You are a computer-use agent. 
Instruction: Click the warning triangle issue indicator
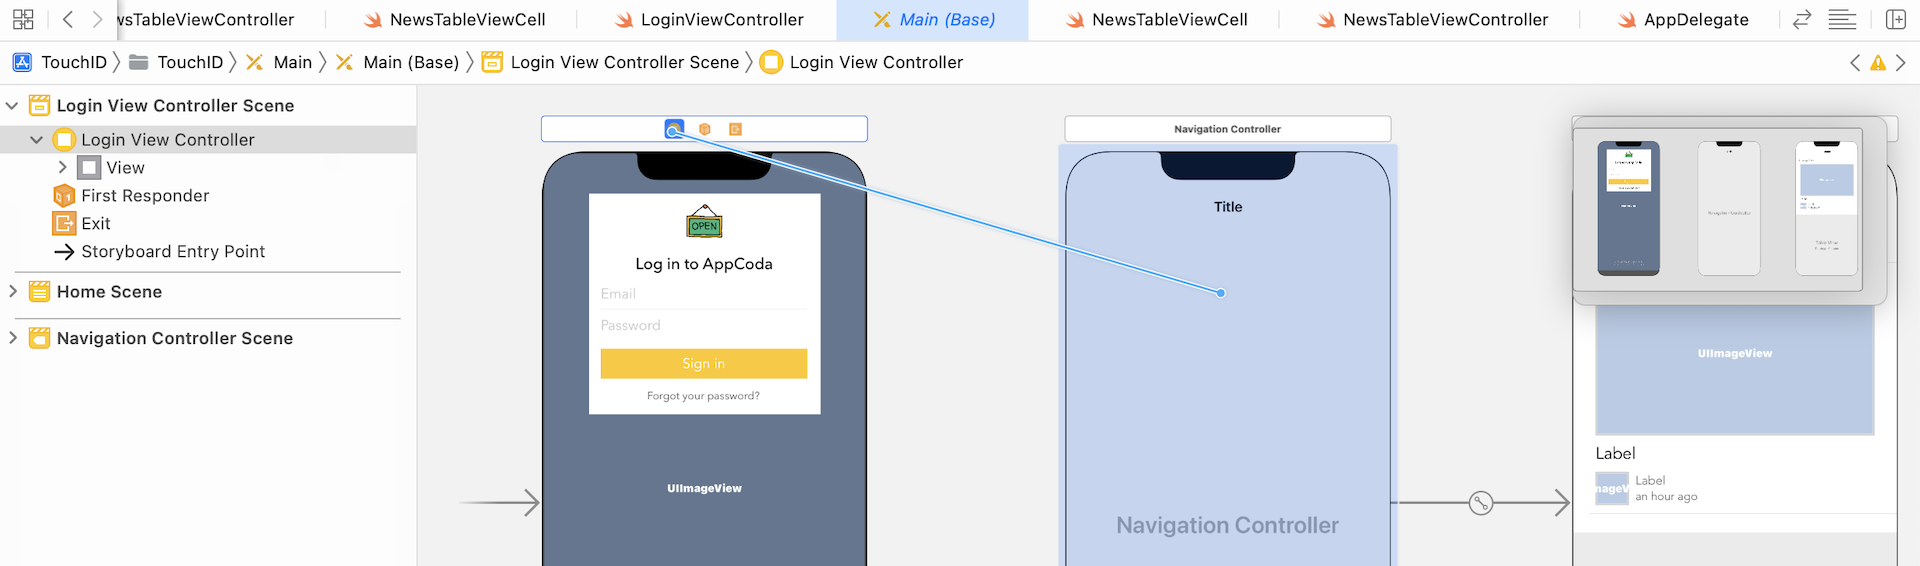(1878, 63)
